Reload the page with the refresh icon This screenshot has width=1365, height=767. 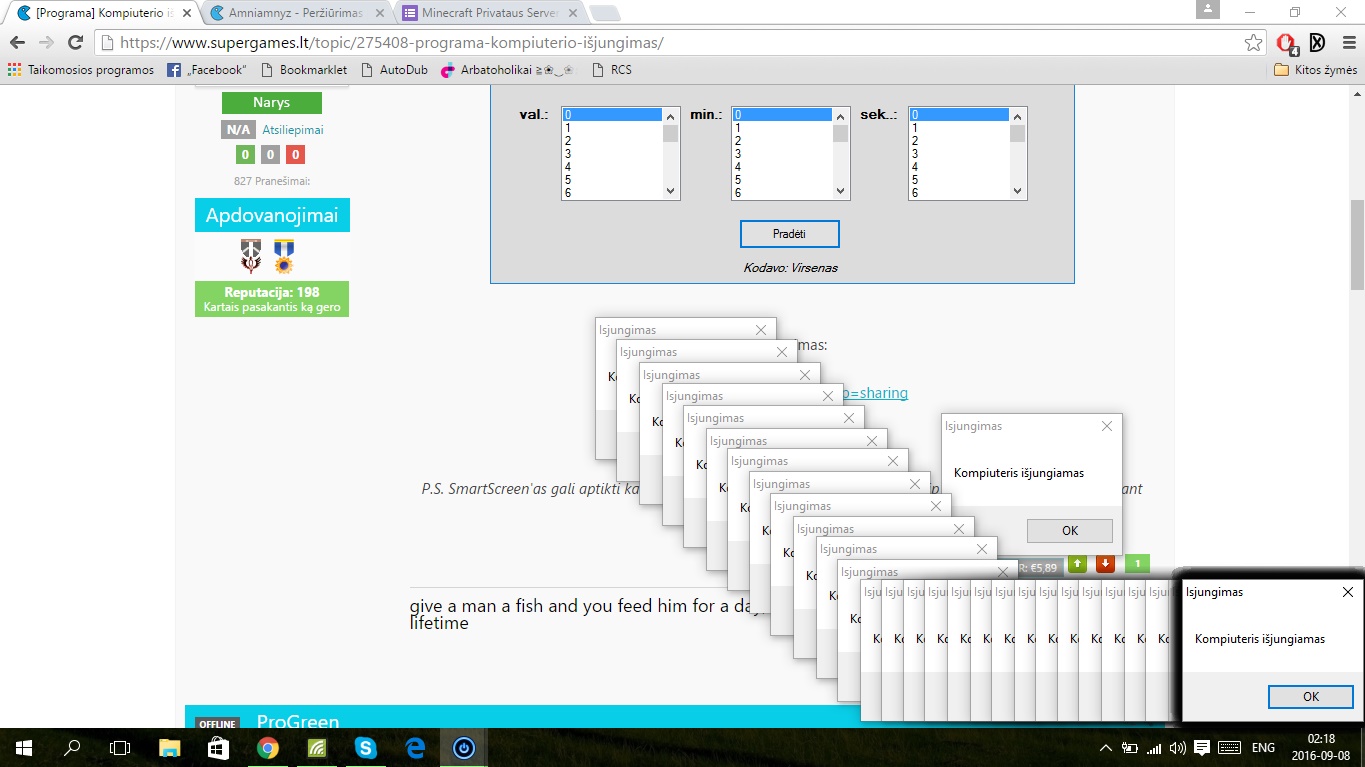(75, 43)
